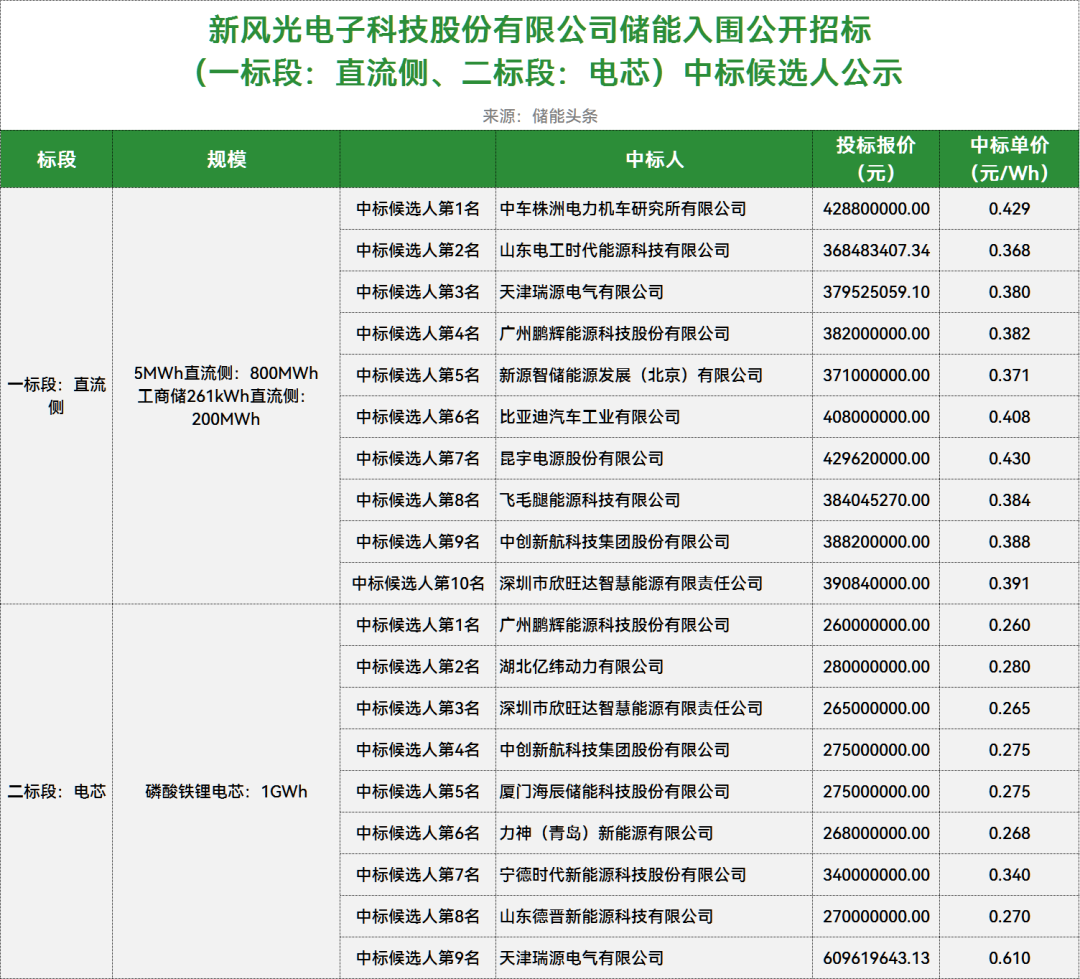
Task: Click unit price 0.382
Action: [x=1009, y=333]
